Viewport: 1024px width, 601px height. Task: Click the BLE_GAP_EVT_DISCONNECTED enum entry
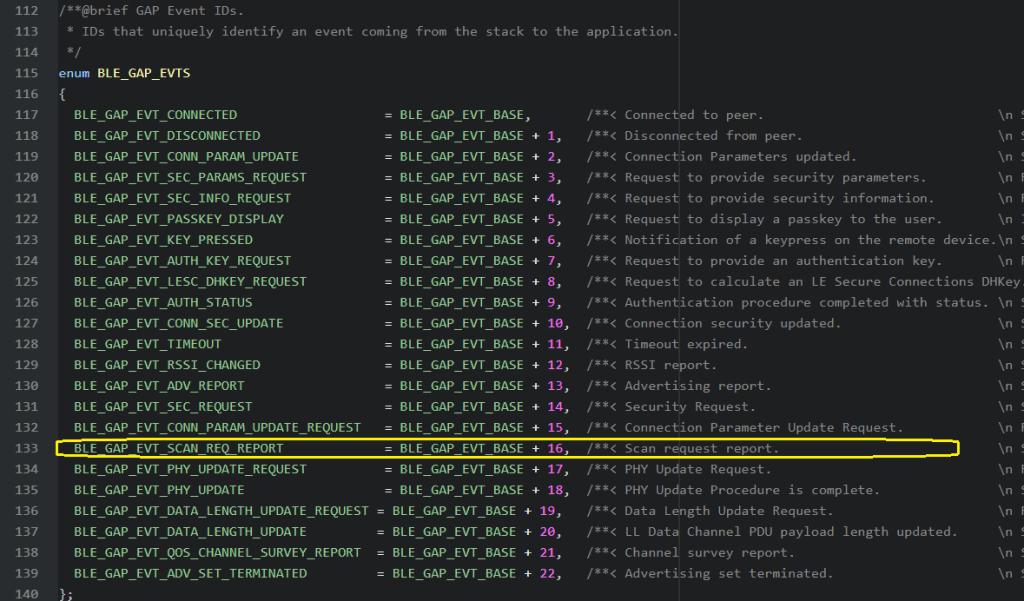167,136
